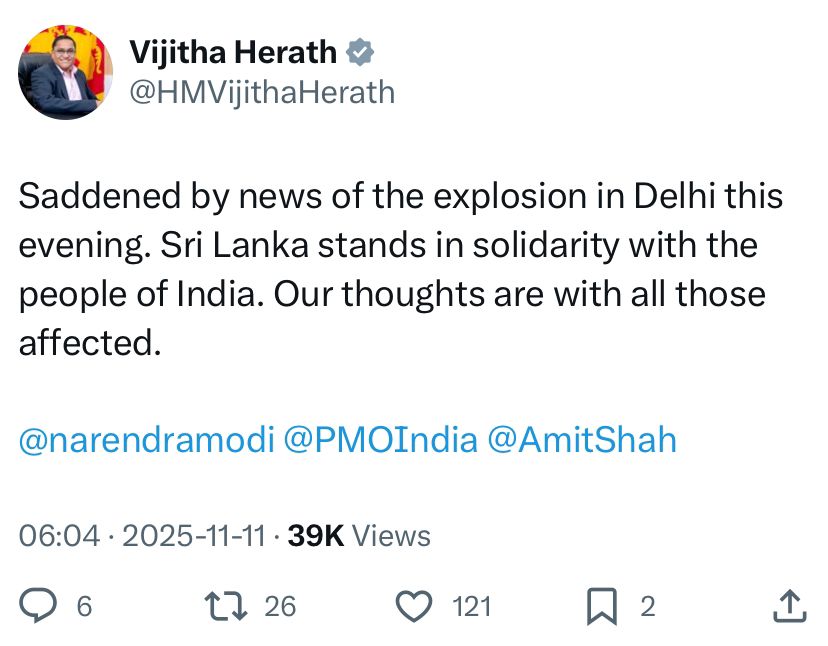828x646 pixels.
Task: Visit the @PMOIndia mentioned account
Action: pos(381,440)
